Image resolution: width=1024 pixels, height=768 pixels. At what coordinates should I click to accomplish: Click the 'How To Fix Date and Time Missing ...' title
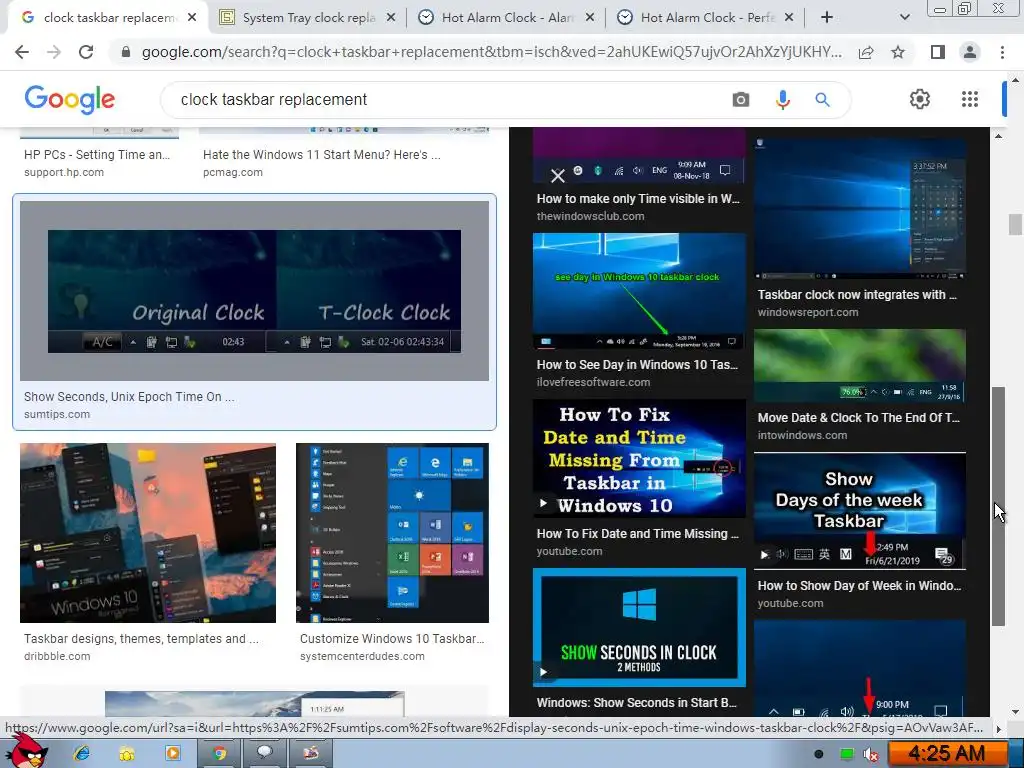[637, 534]
